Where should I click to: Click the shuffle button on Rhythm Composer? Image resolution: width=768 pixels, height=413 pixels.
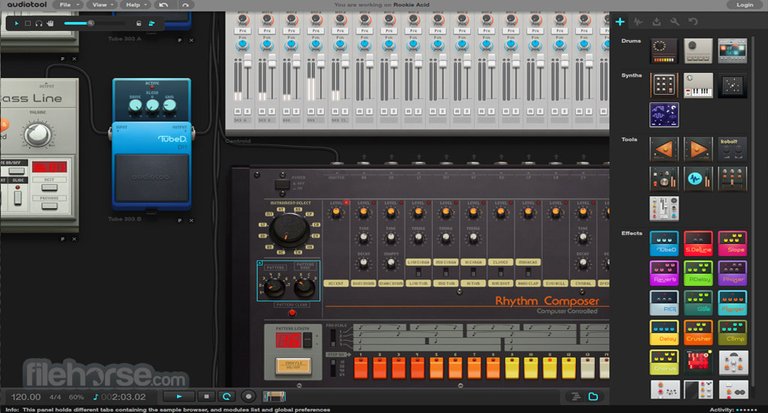(293, 365)
